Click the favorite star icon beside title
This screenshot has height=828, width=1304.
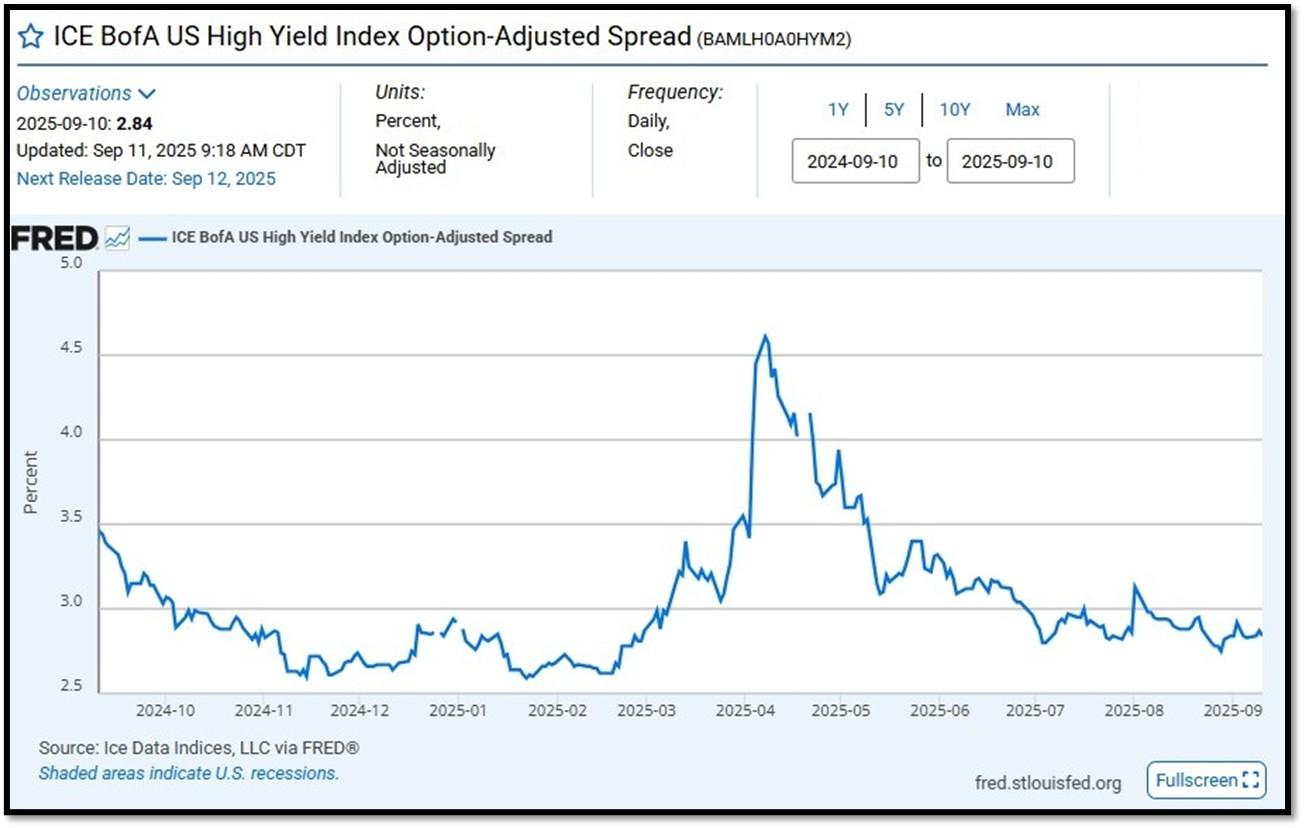pyautogui.click(x=31, y=37)
